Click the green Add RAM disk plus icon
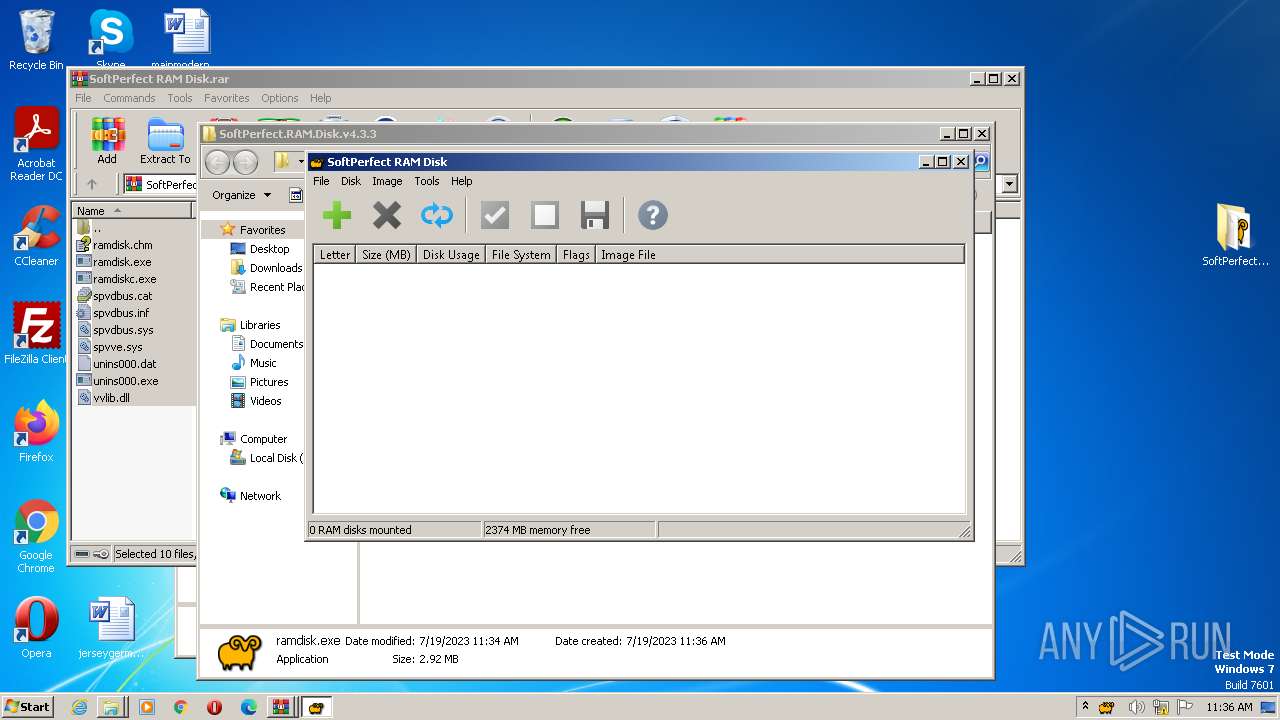Screen dimensions: 1280x720 [337, 215]
